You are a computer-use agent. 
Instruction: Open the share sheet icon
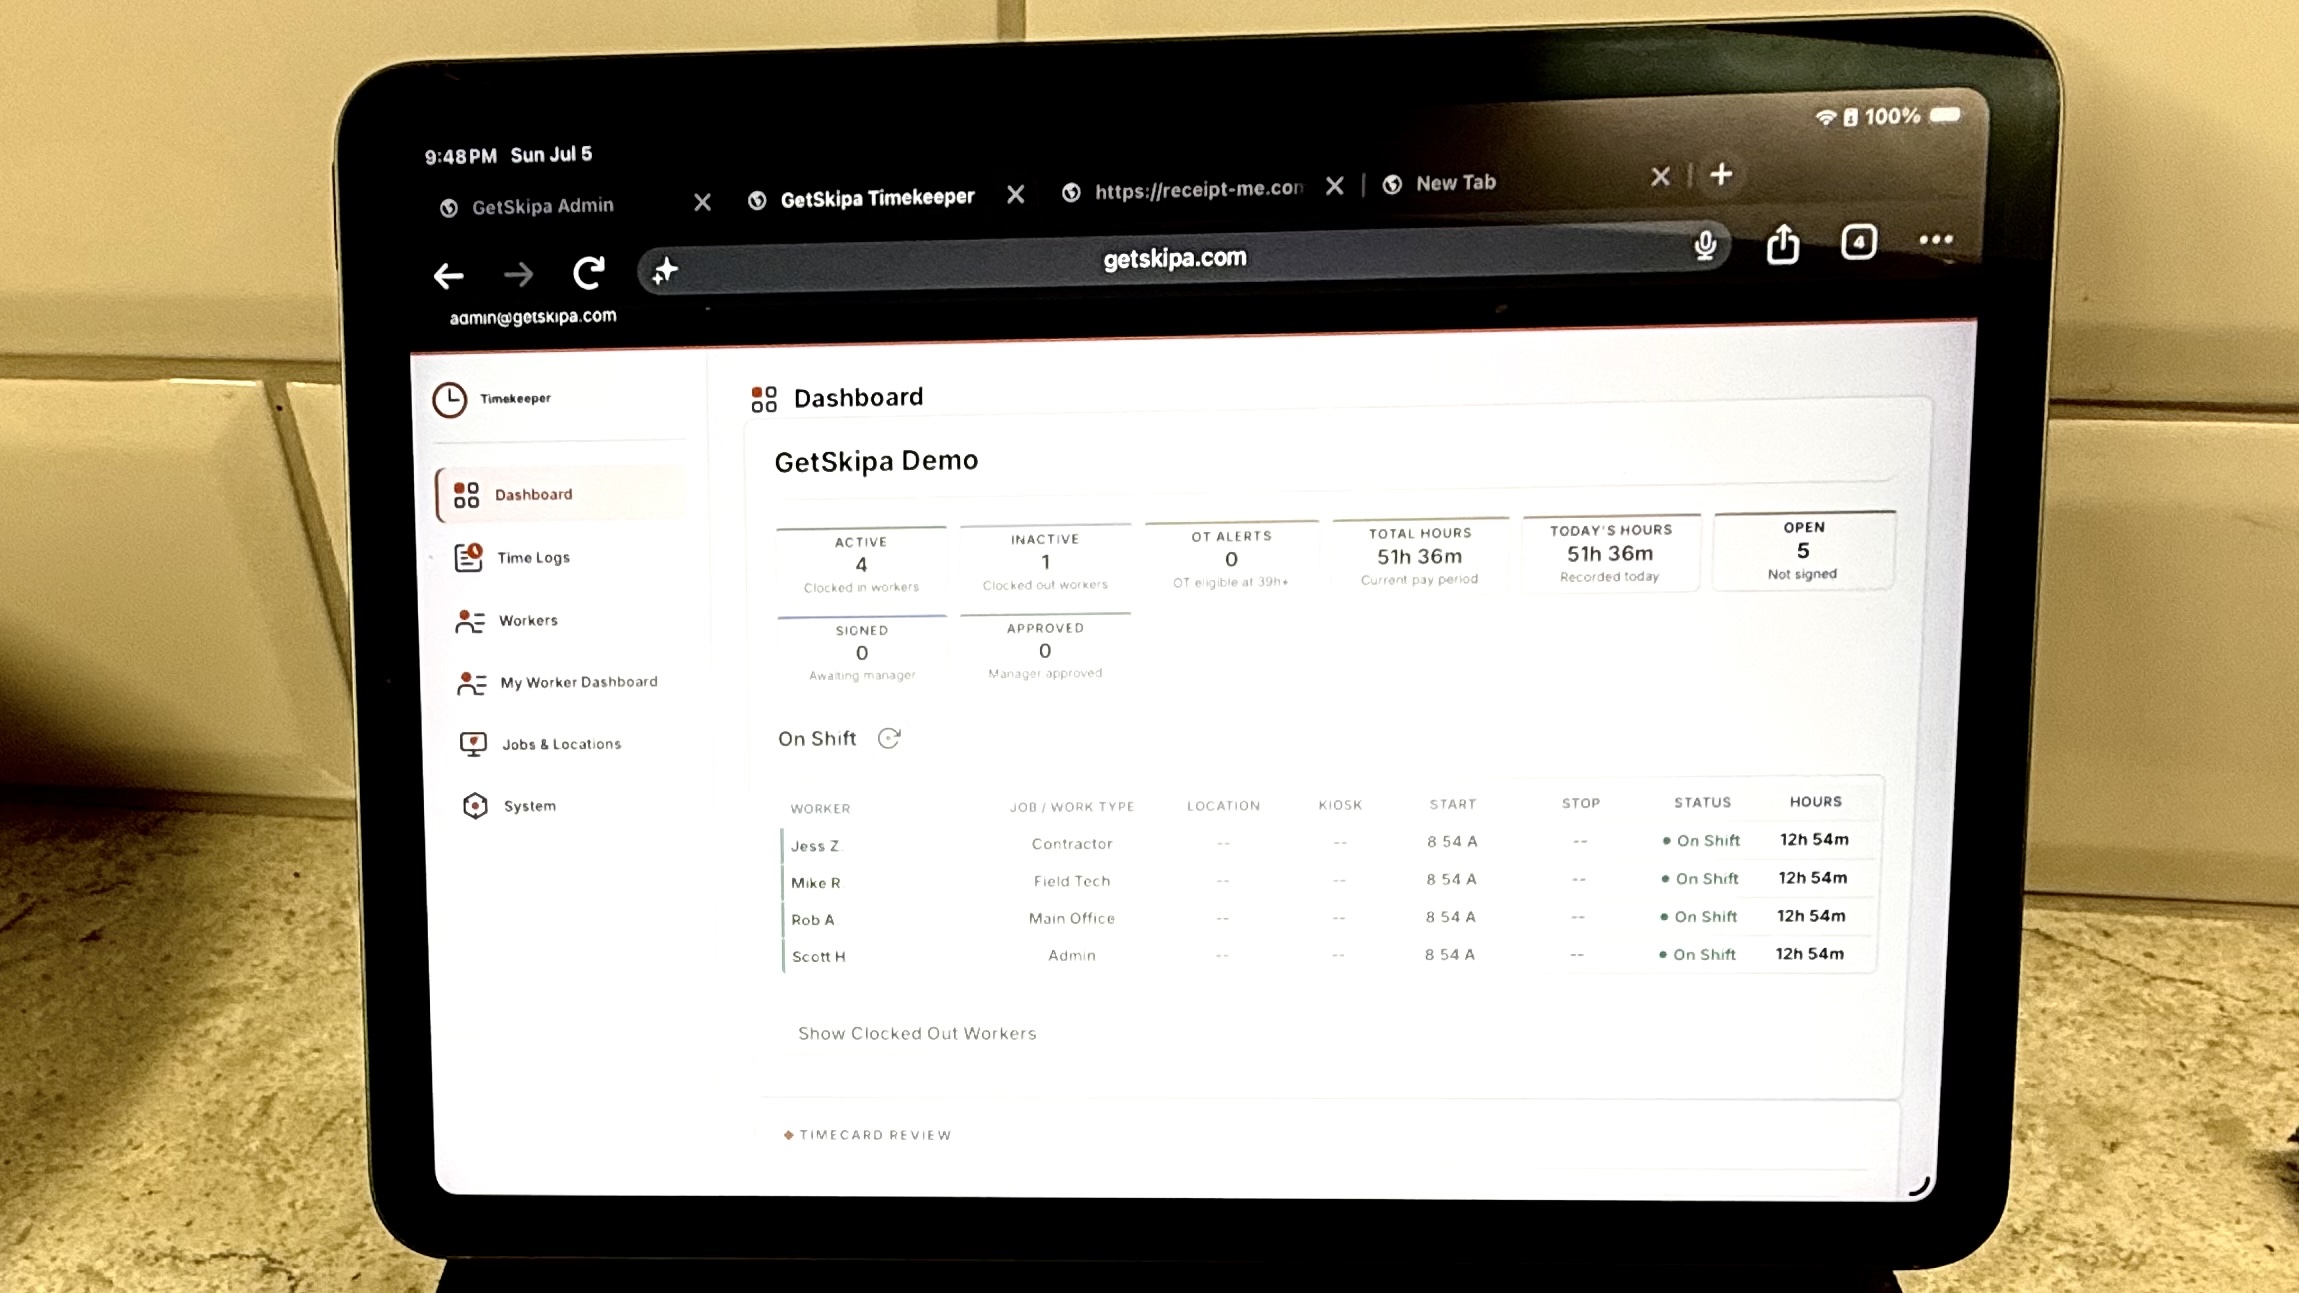pos(1782,243)
